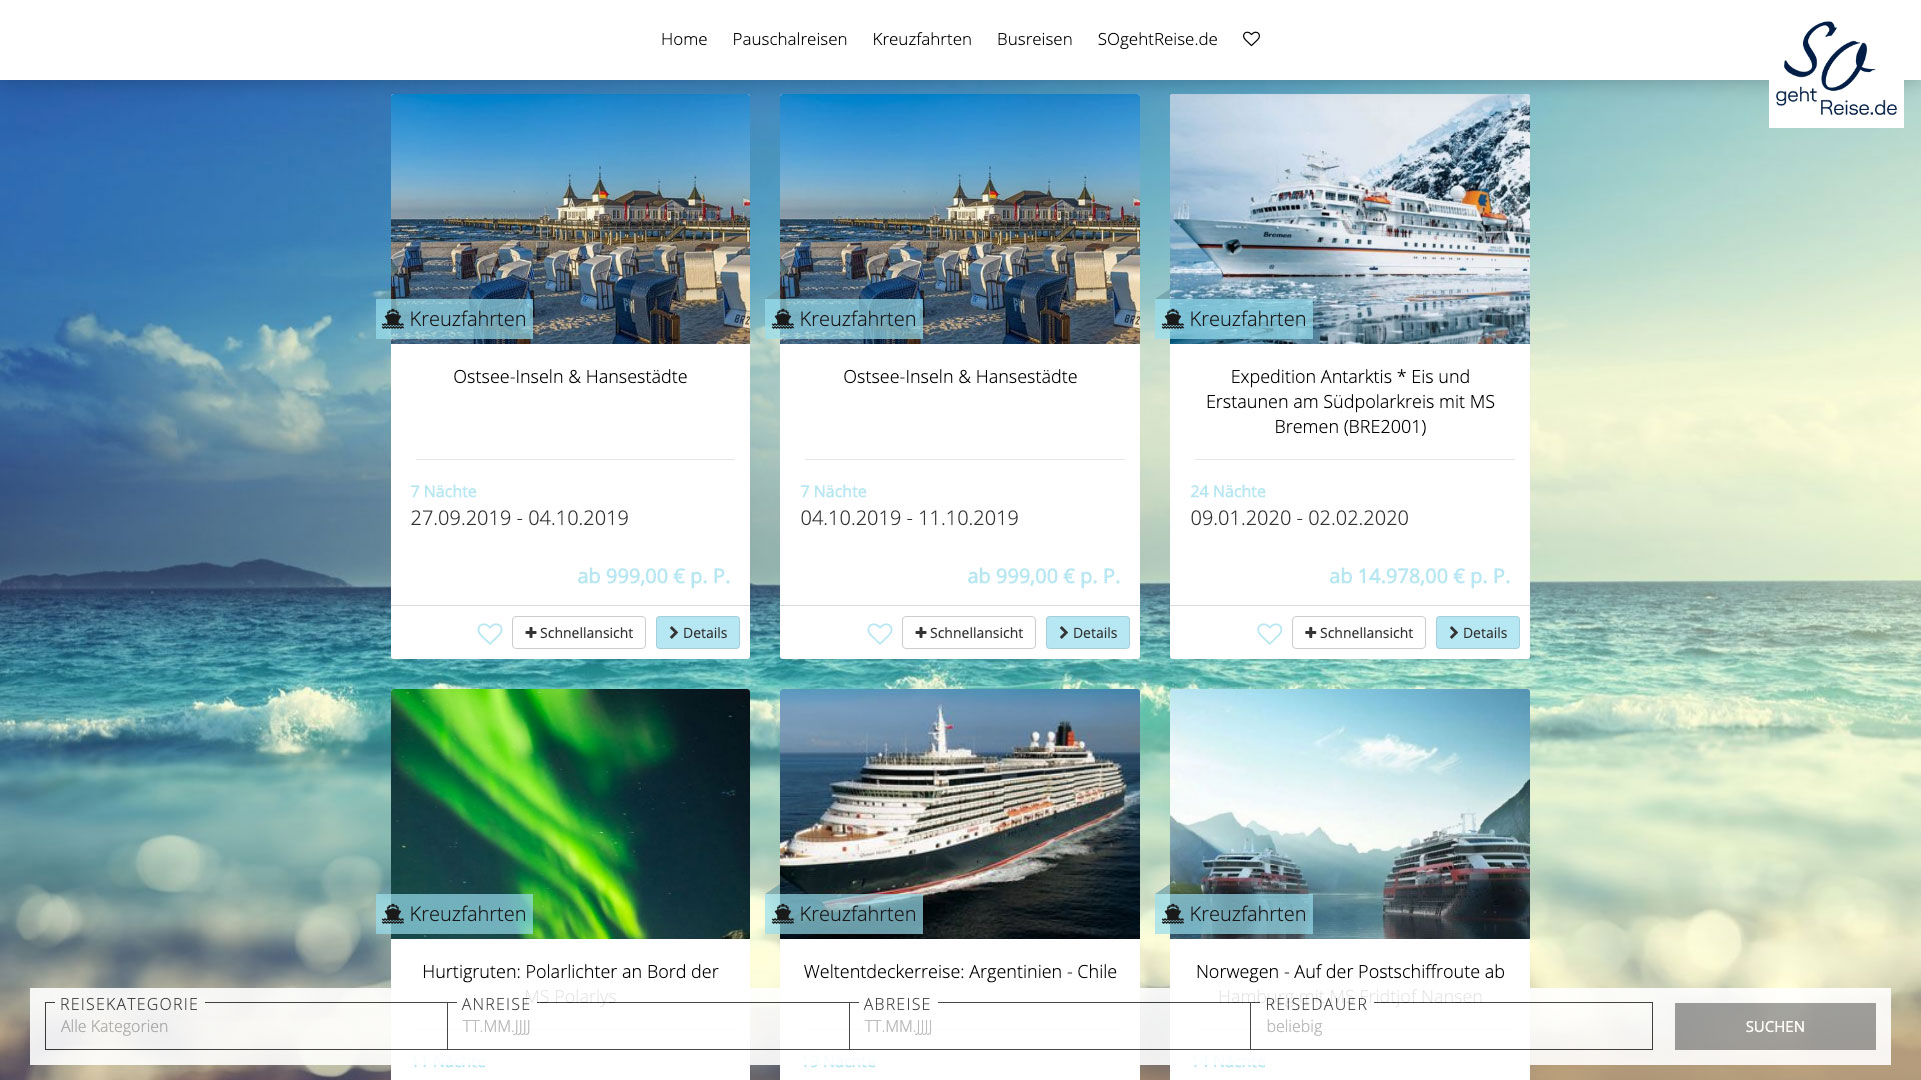
Task: Favorite the 27.09.2019 Ostsee-Inseln cruise
Action: coord(490,633)
